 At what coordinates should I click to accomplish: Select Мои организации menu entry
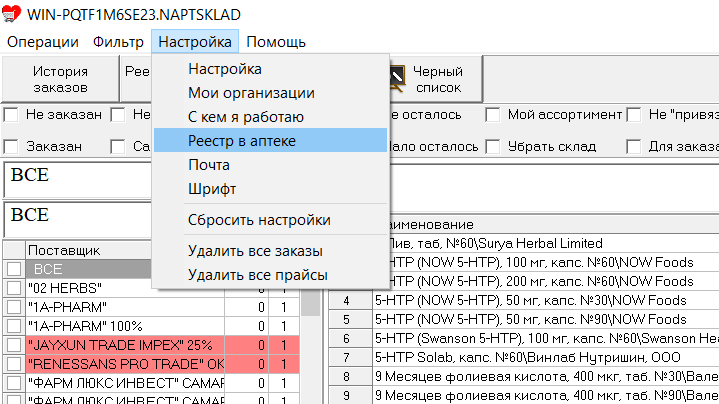click(271, 93)
